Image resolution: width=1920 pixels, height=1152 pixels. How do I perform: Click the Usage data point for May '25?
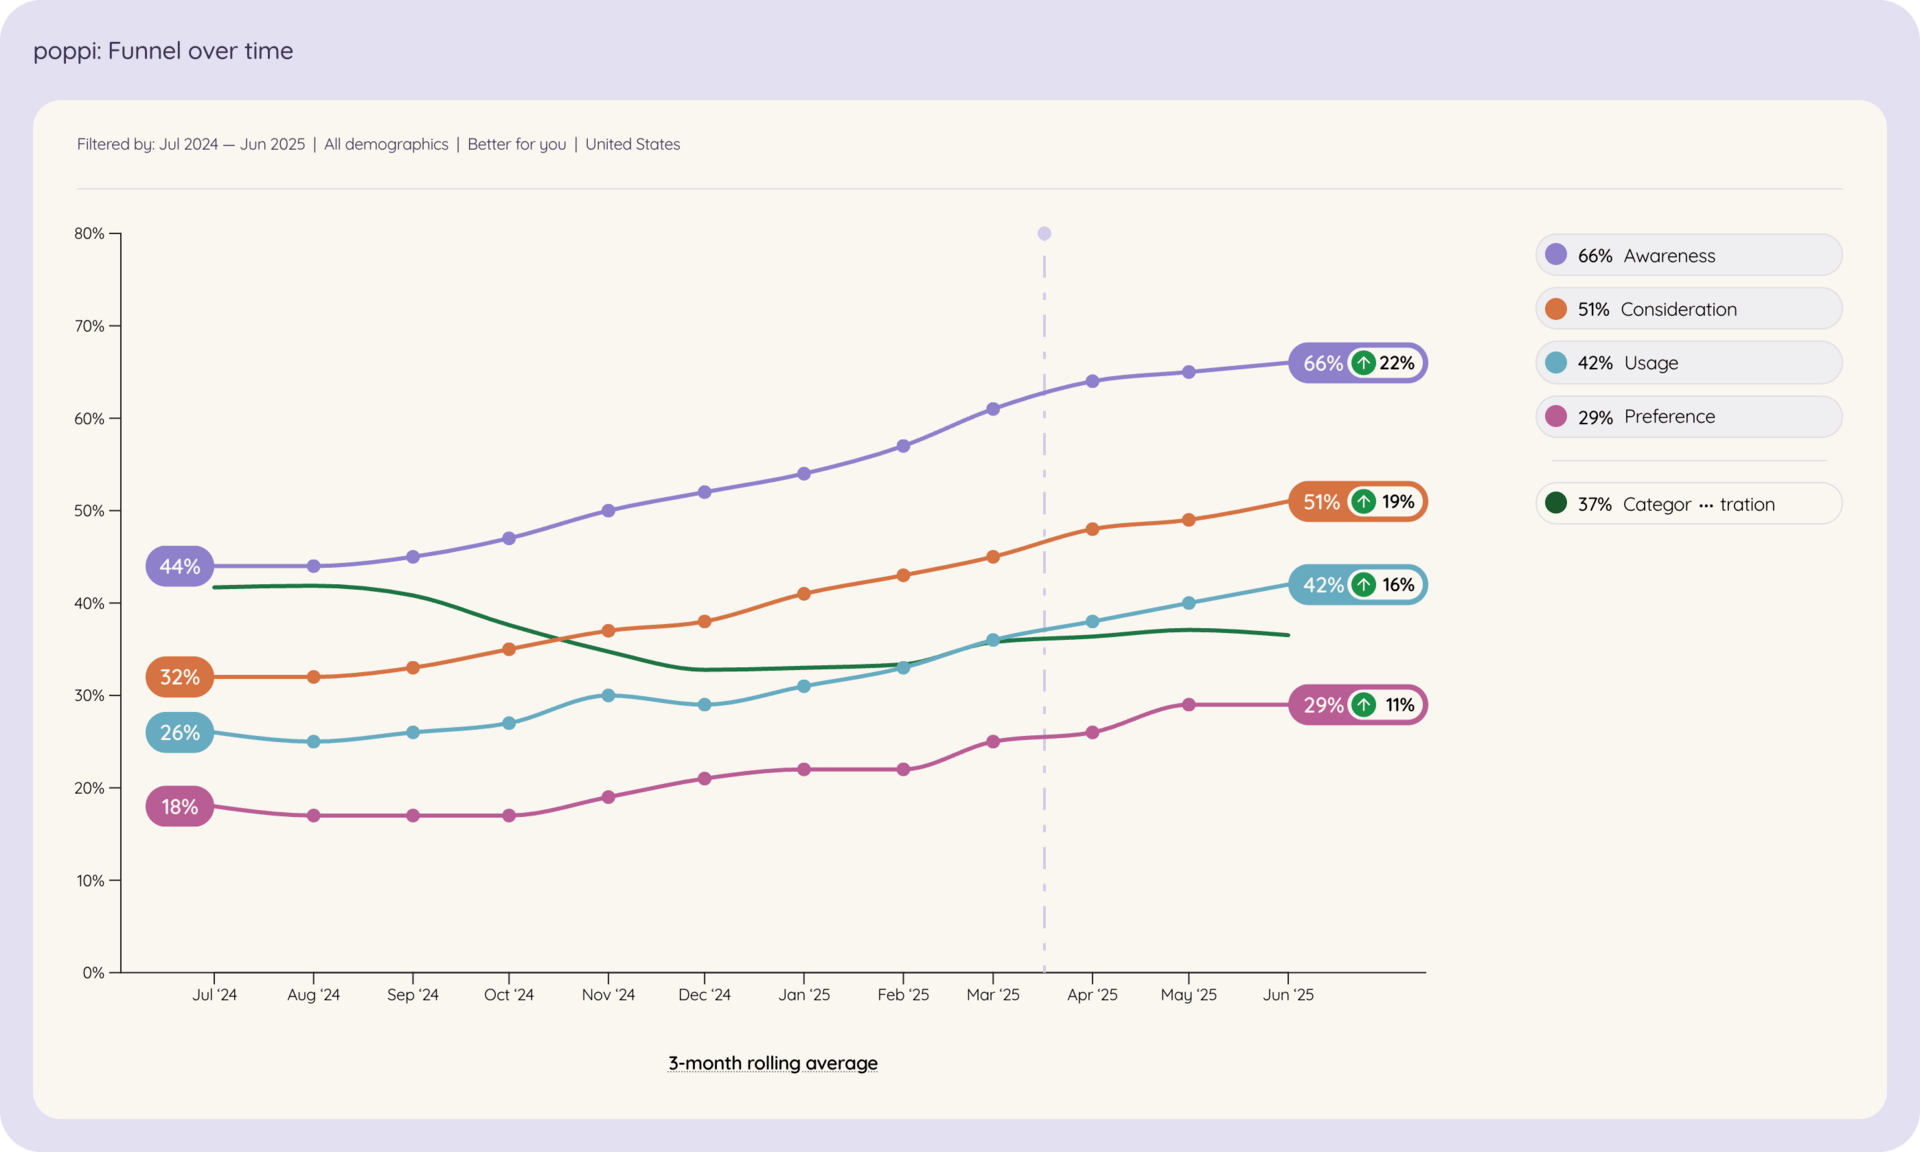point(1189,603)
